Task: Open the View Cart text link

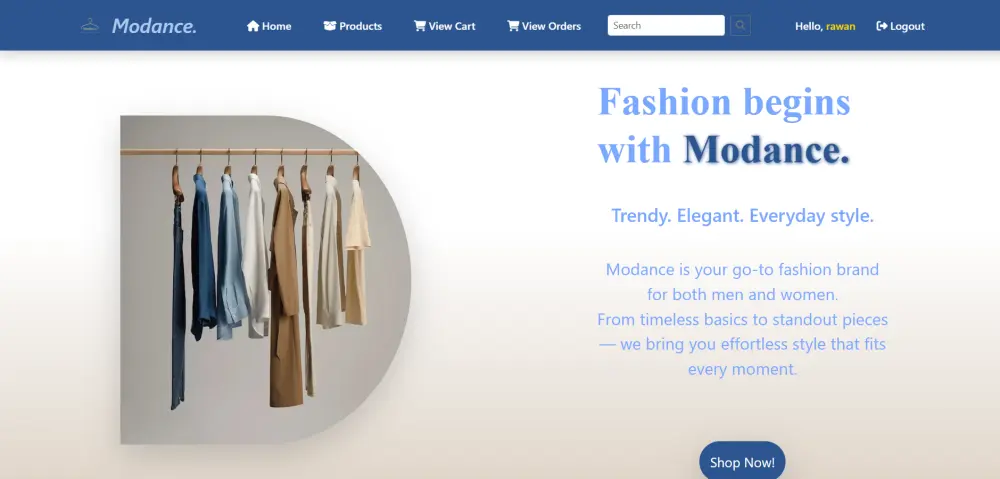Action: point(452,26)
